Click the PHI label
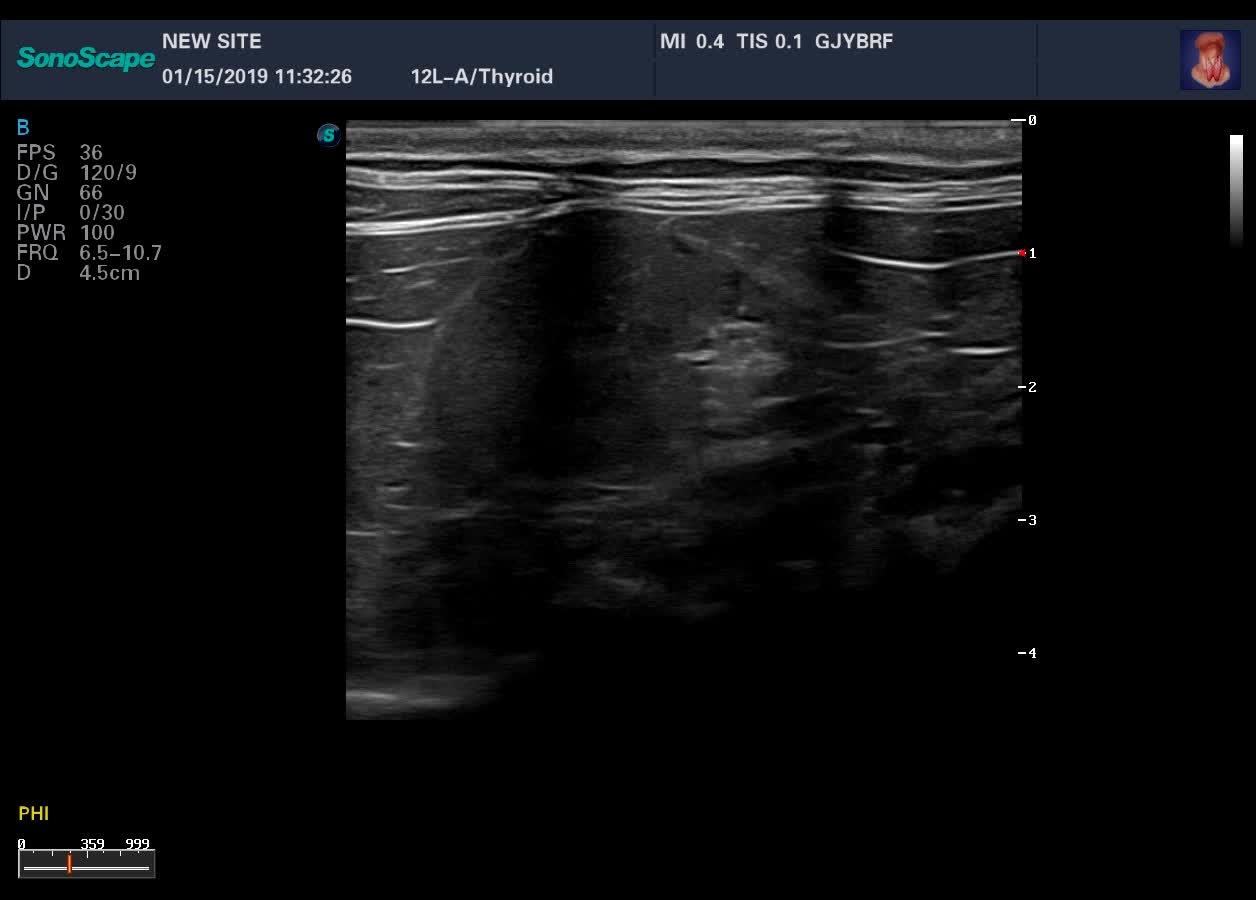Viewport: 1256px width, 900px height. pyautogui.click(x=34, y=814)
